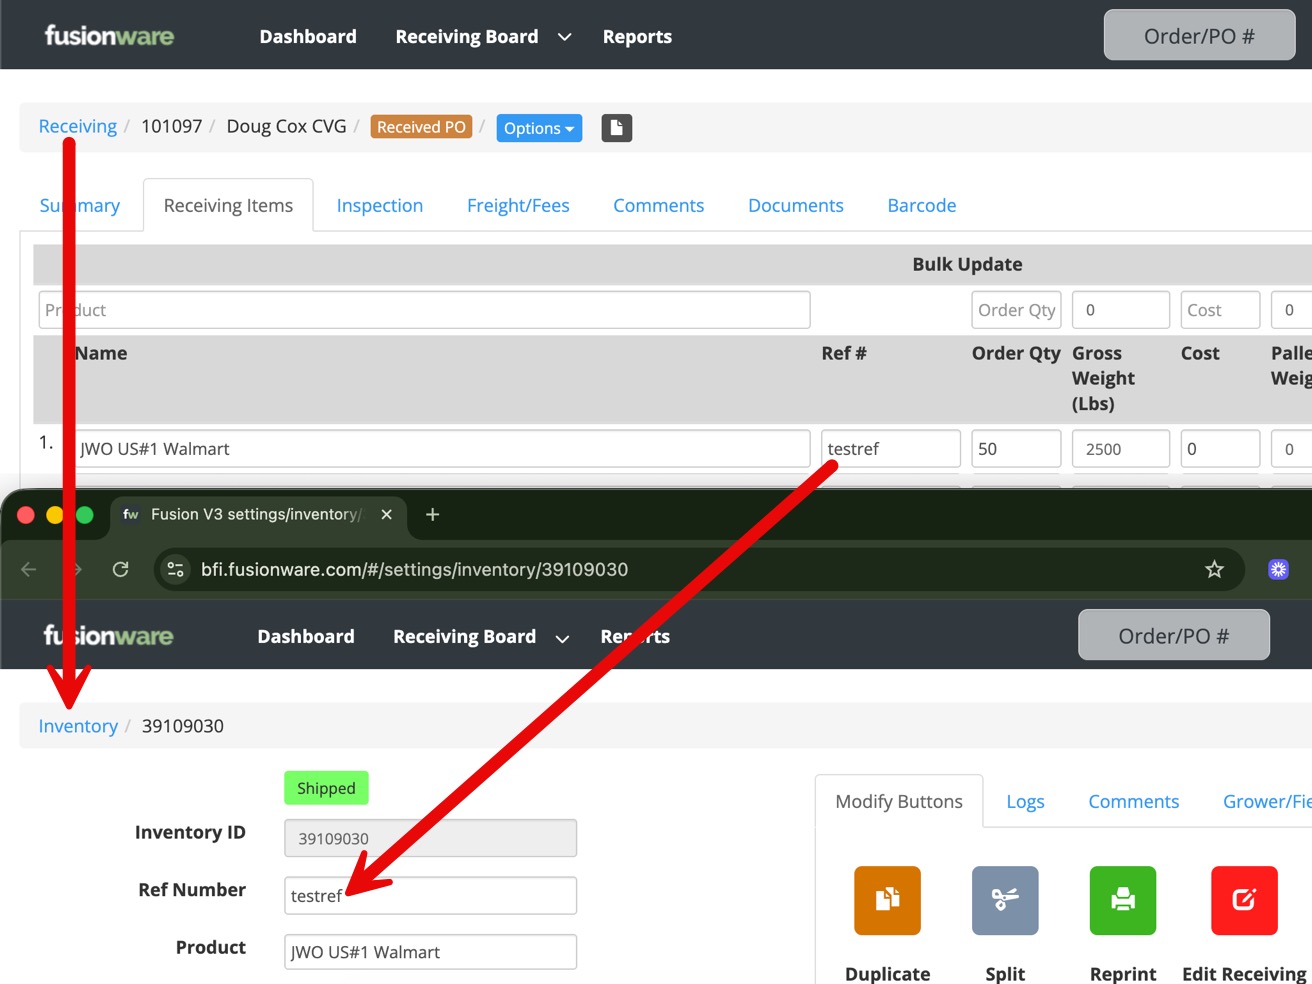
Task: Close the Fusion V3 settings tab
Action: (386, 514)
